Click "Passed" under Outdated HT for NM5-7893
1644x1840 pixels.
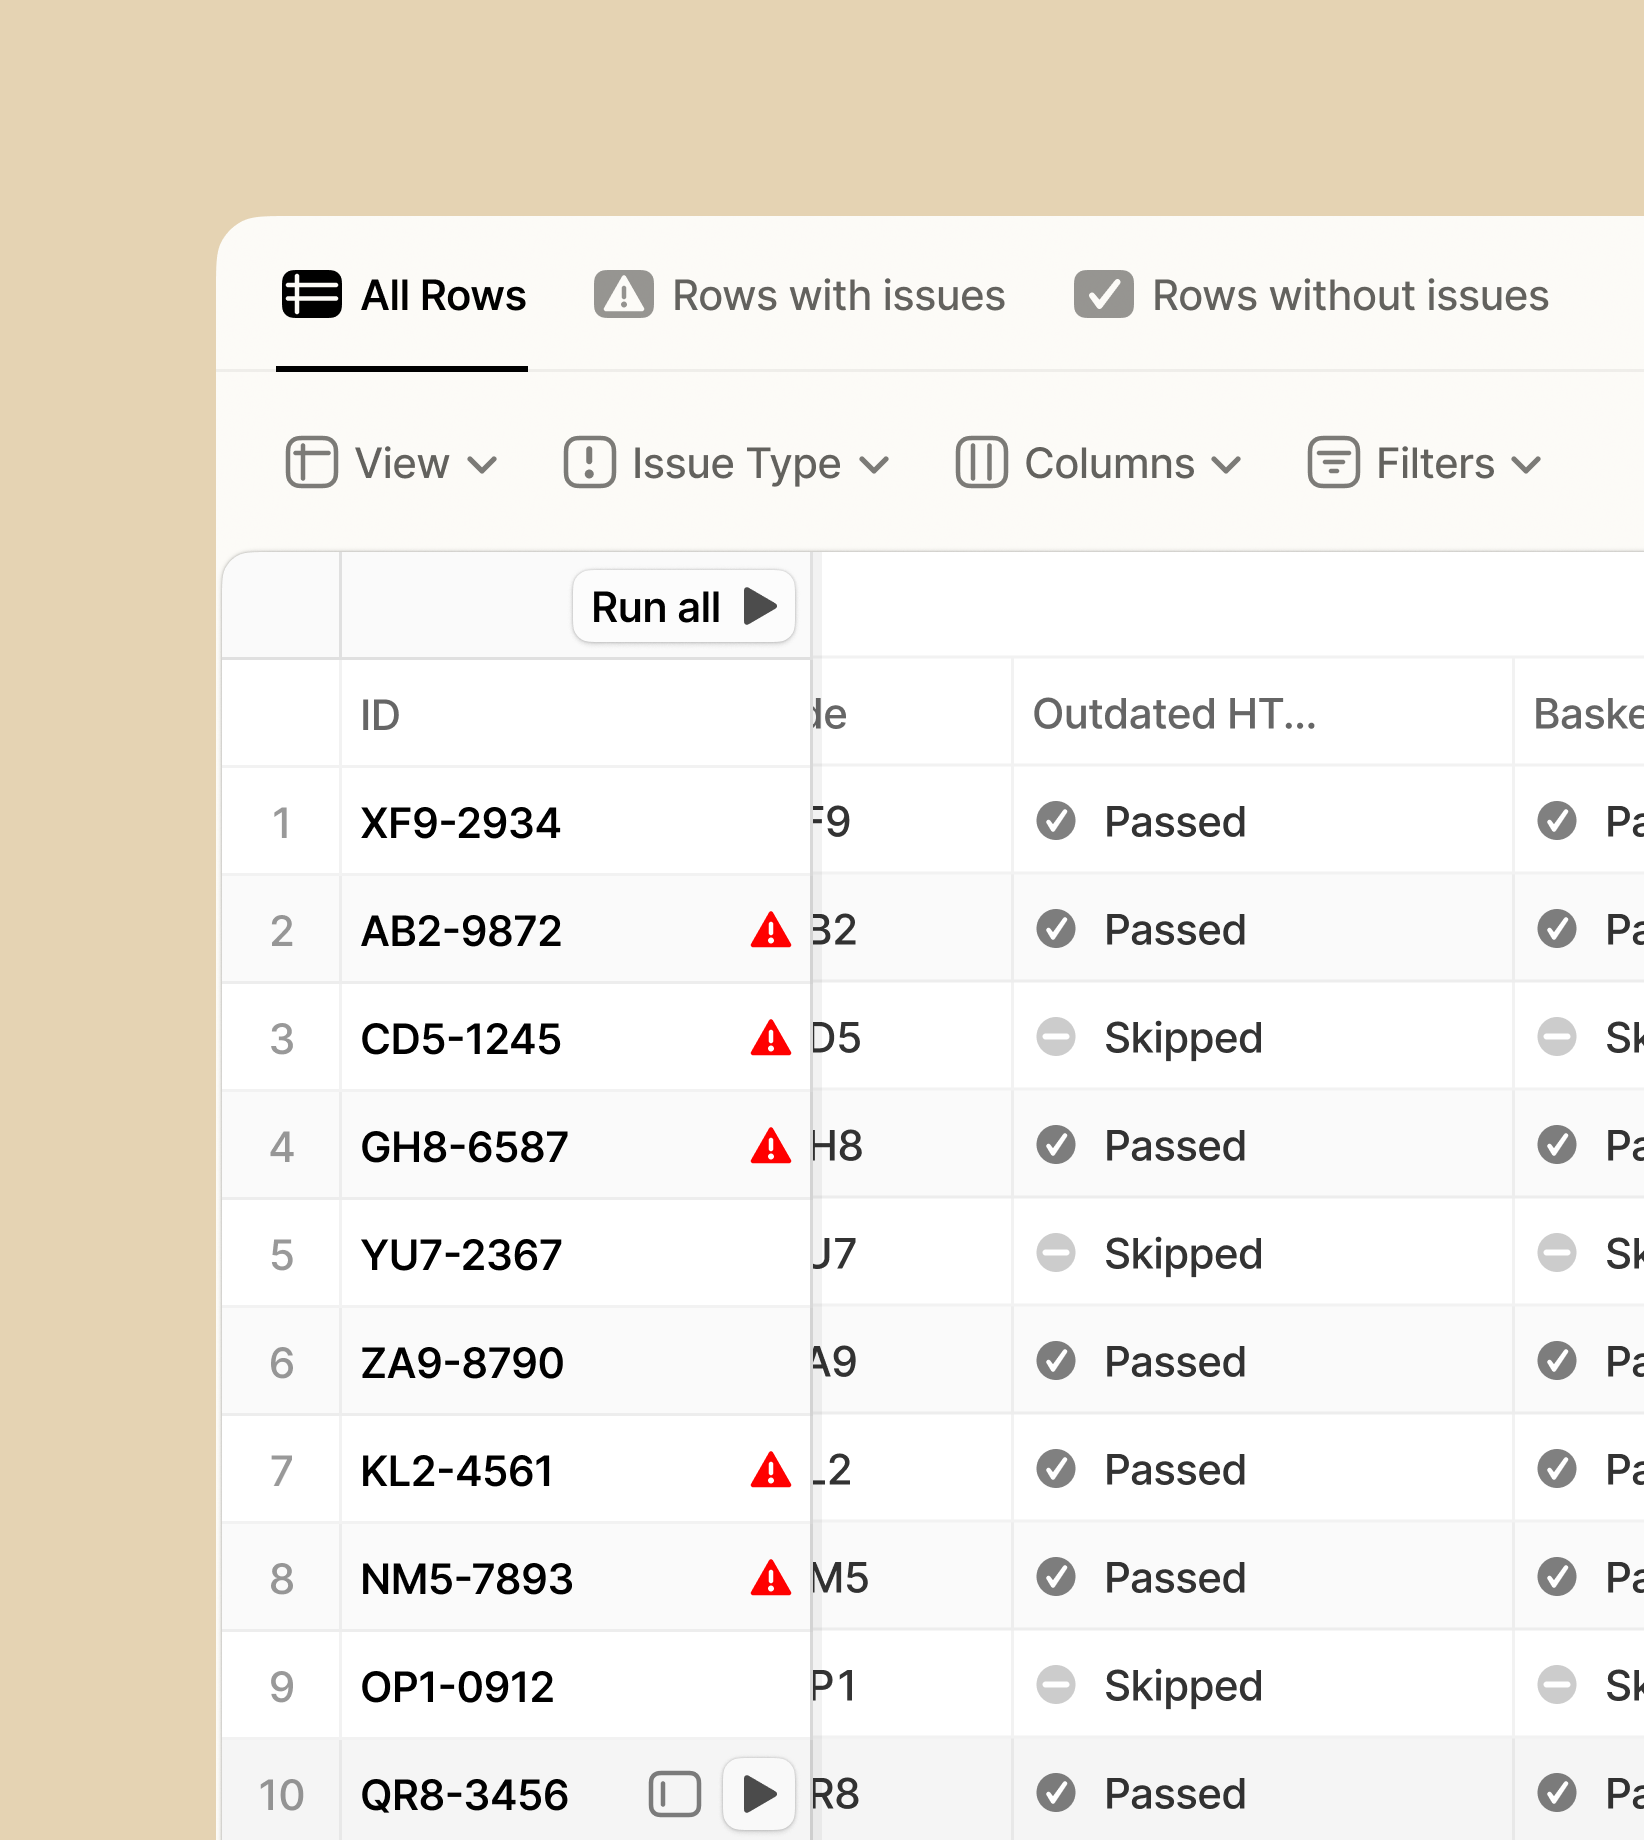coord(1175,1578)
